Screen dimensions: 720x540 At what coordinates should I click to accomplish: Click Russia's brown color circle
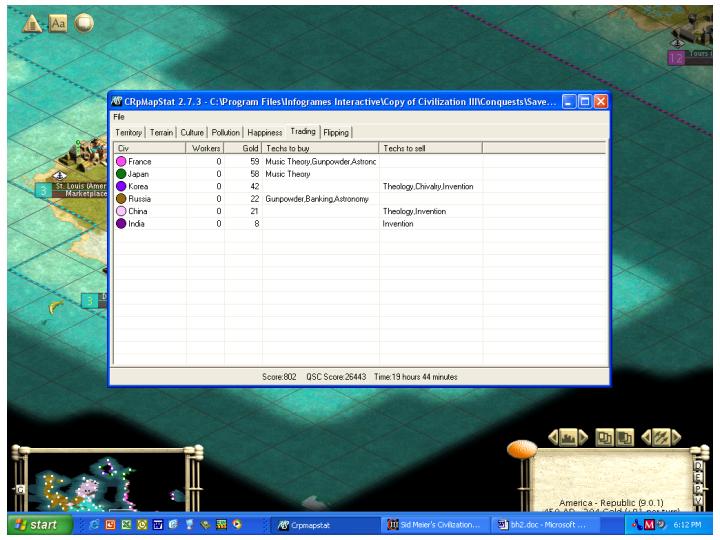click(121, 198)
